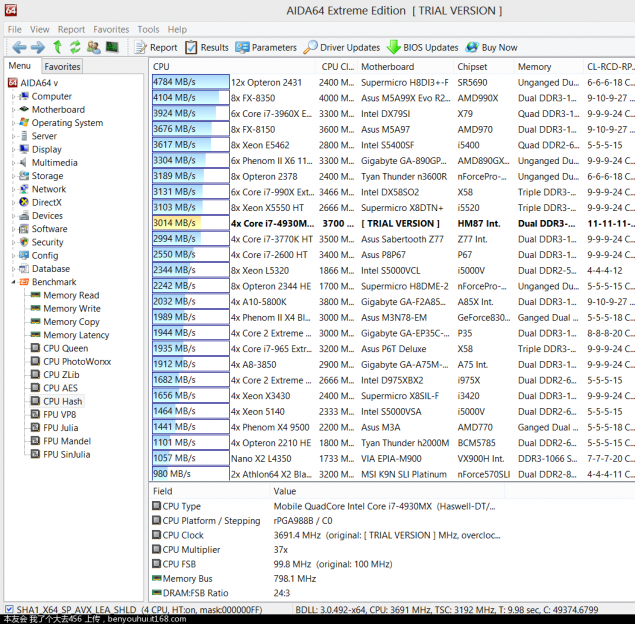
Task: Click the green Up arrow icon
Action: coord(58,47)
